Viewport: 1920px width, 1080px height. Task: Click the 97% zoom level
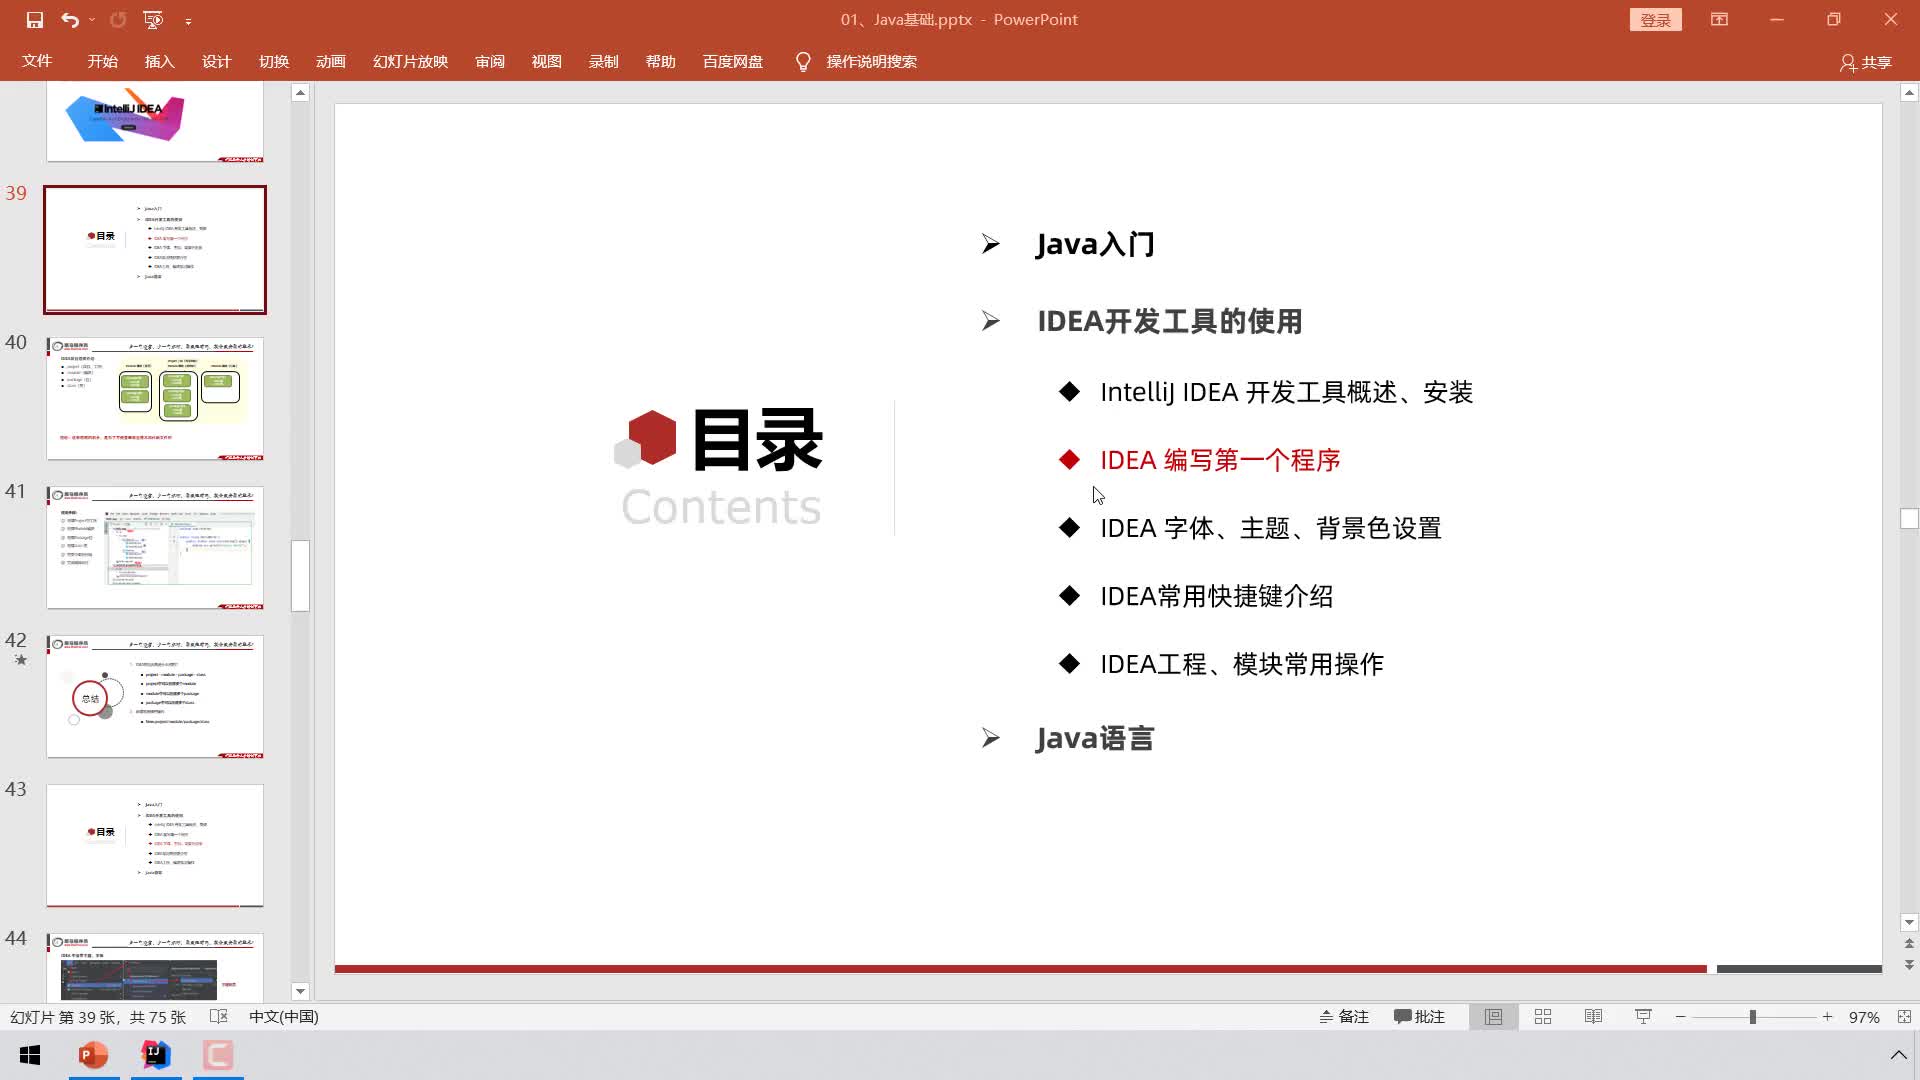click(1864, 1017)
